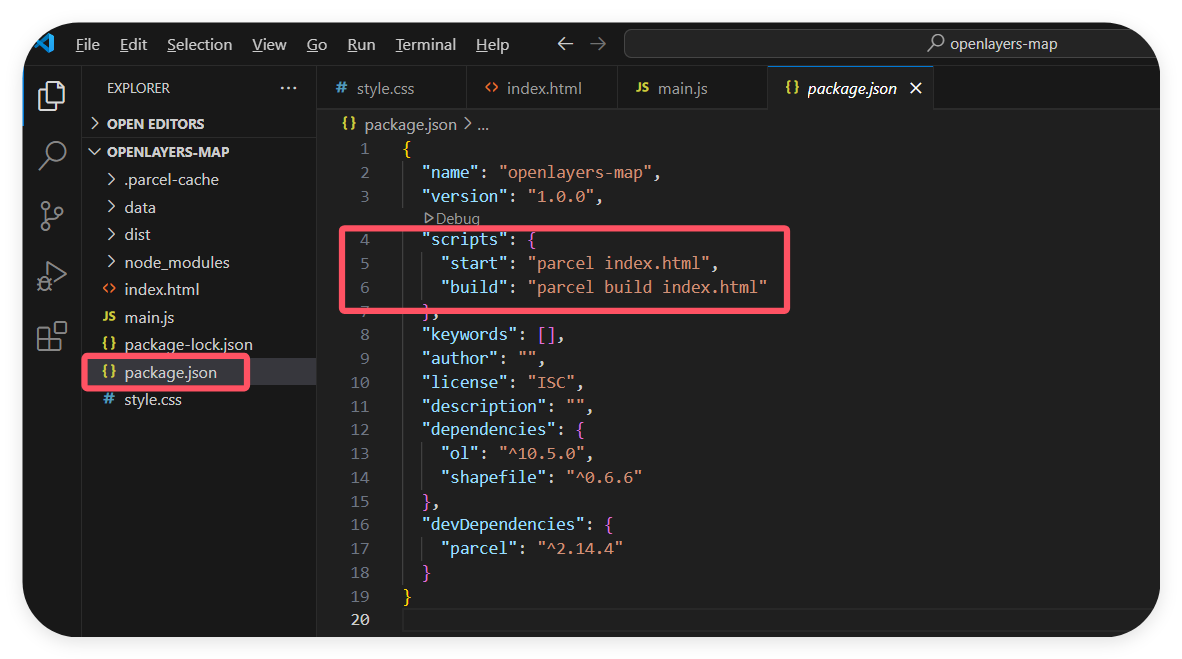Run the Debug codelens above scripts
This screenshot has height=659, width=1182.
pos(452,217)
